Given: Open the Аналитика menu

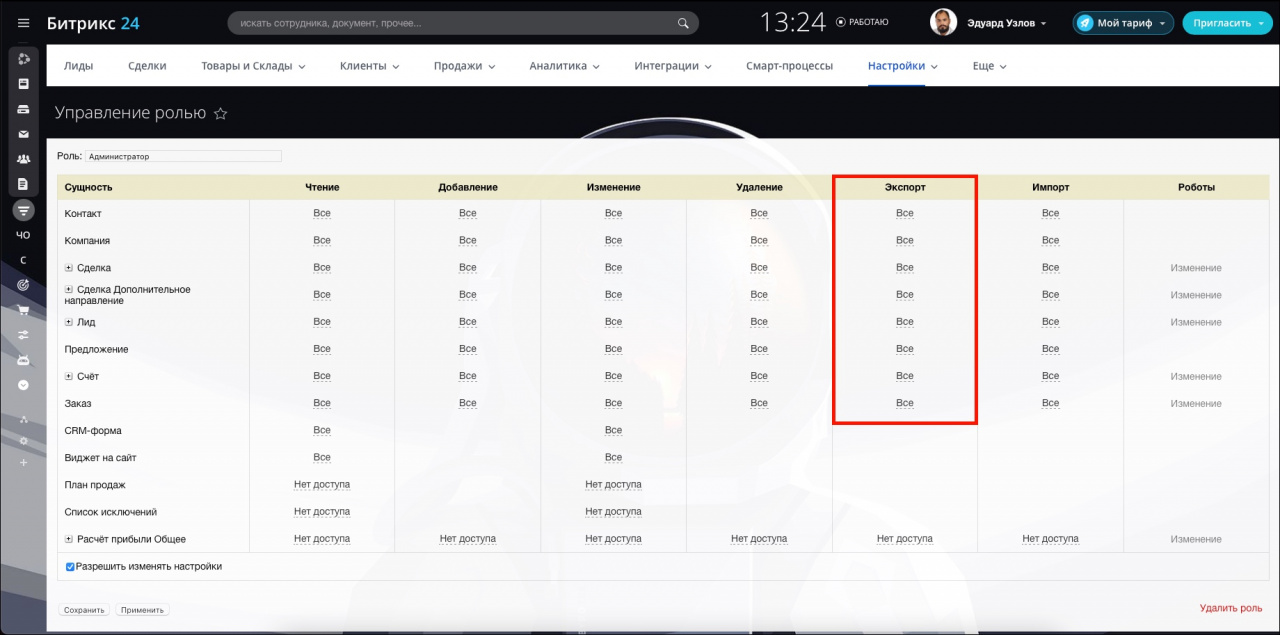Looking at the screenshot, I should tap(564, 66).
